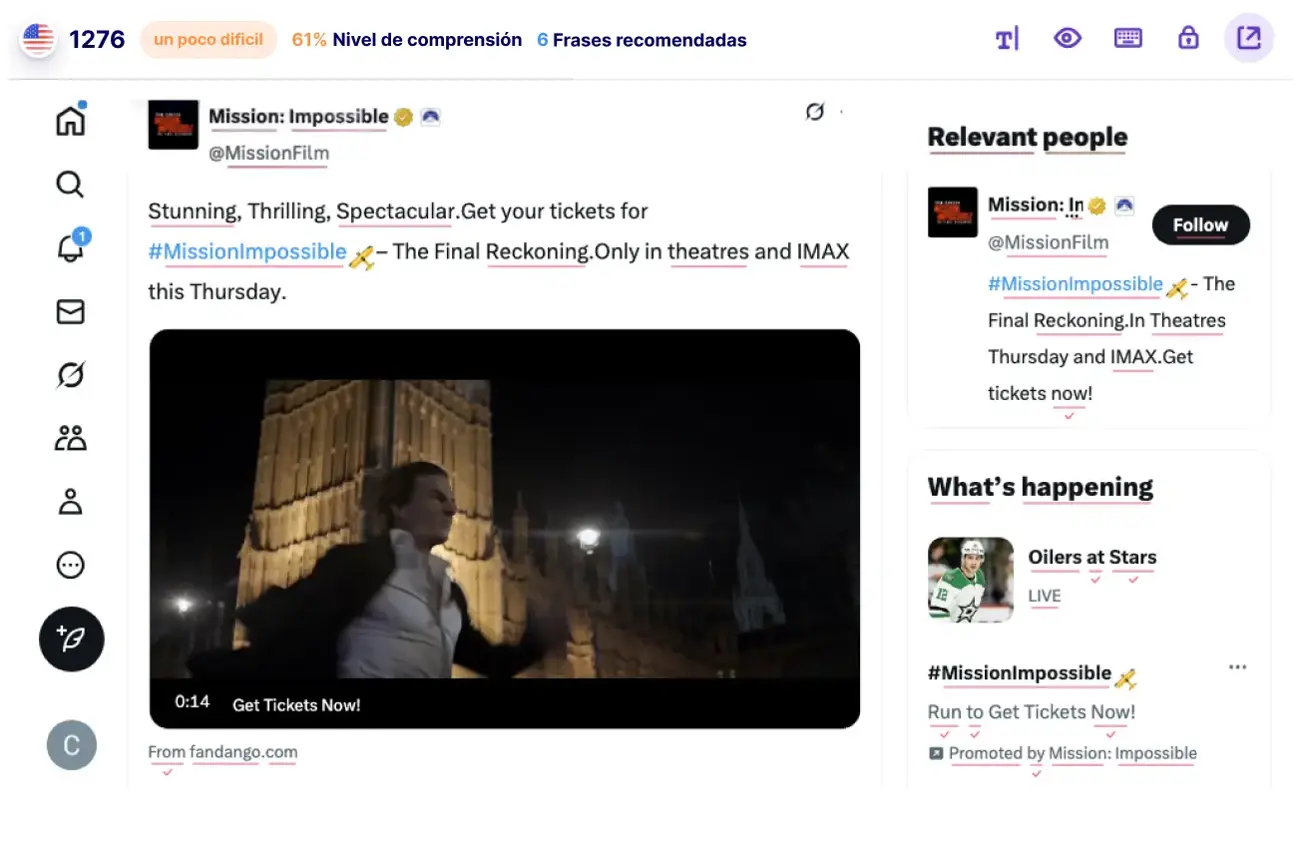Open US flag language selector

click(x=38, y=40)
